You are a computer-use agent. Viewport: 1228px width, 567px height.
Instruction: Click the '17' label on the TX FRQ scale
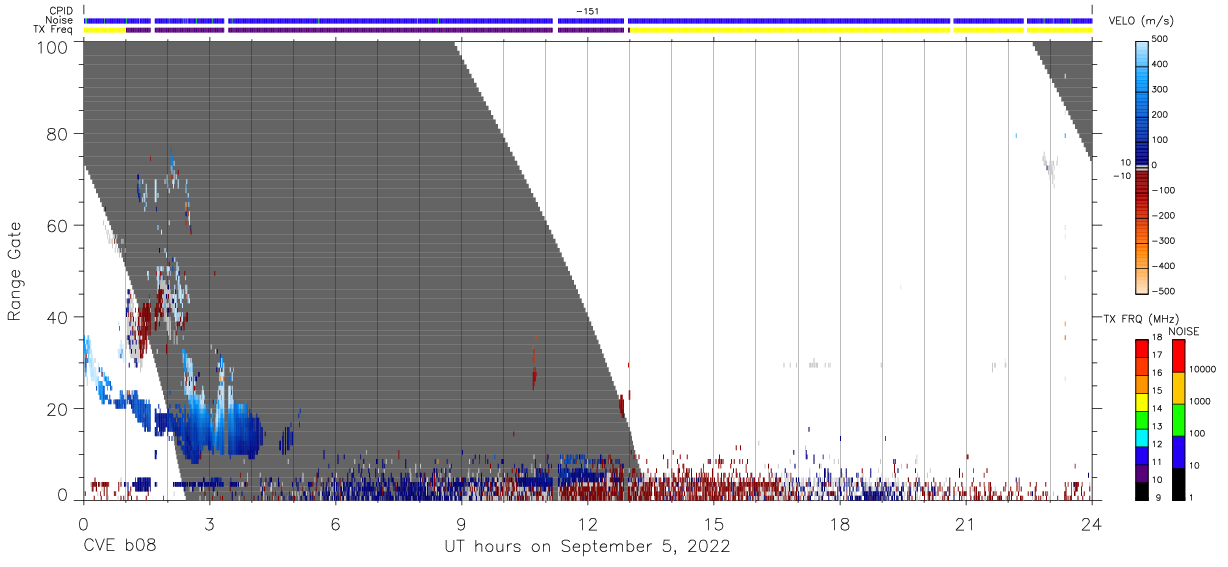1156,355
